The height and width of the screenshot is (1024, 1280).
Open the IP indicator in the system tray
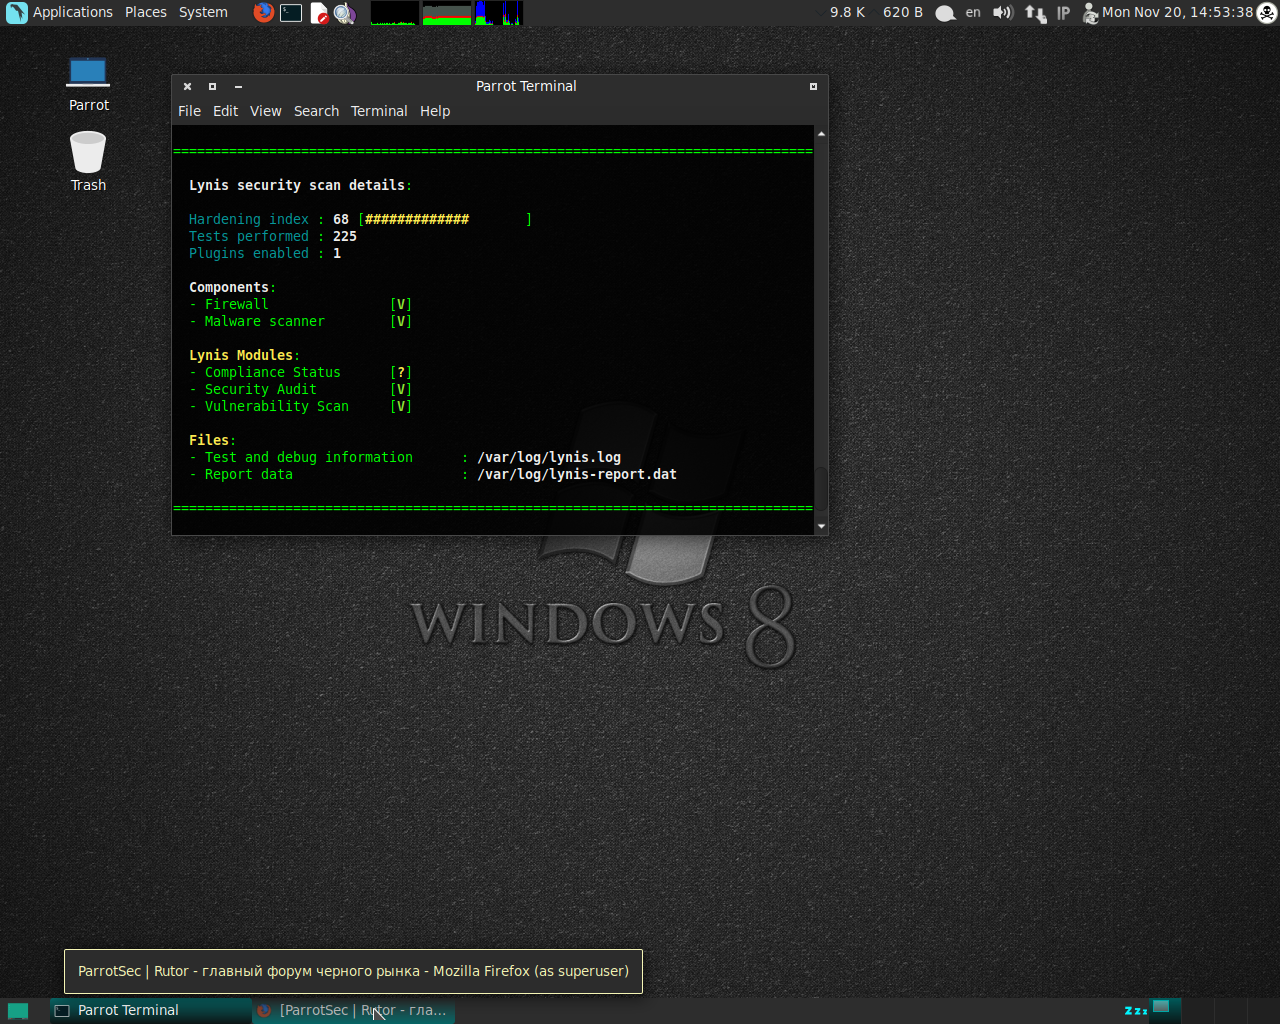(x=1064, y=13)
